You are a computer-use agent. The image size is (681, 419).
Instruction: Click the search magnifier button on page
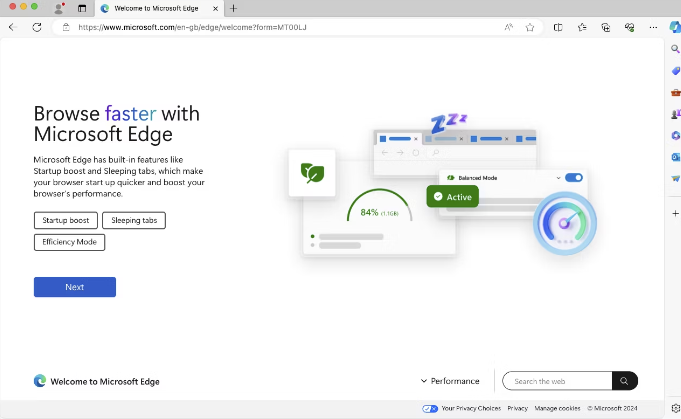point(625,381)
